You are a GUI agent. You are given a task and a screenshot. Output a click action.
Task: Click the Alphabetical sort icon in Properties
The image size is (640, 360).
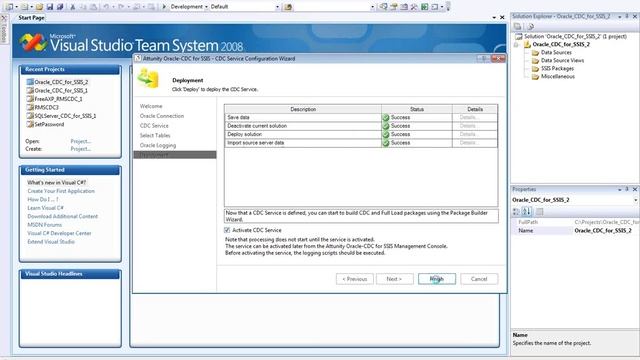click(x=527, y=211)
